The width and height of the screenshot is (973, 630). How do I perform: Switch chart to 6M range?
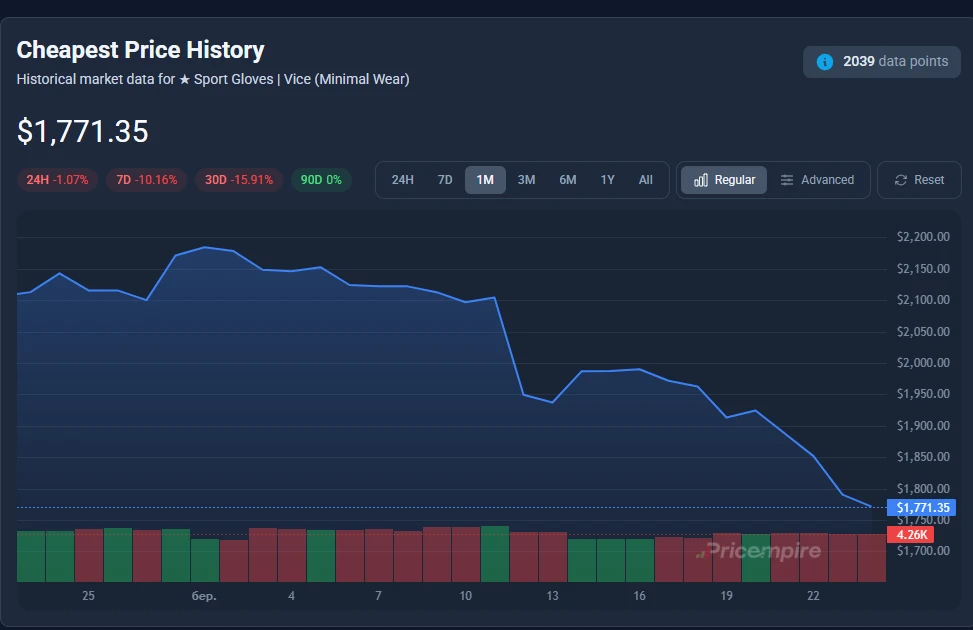point(567,180)
